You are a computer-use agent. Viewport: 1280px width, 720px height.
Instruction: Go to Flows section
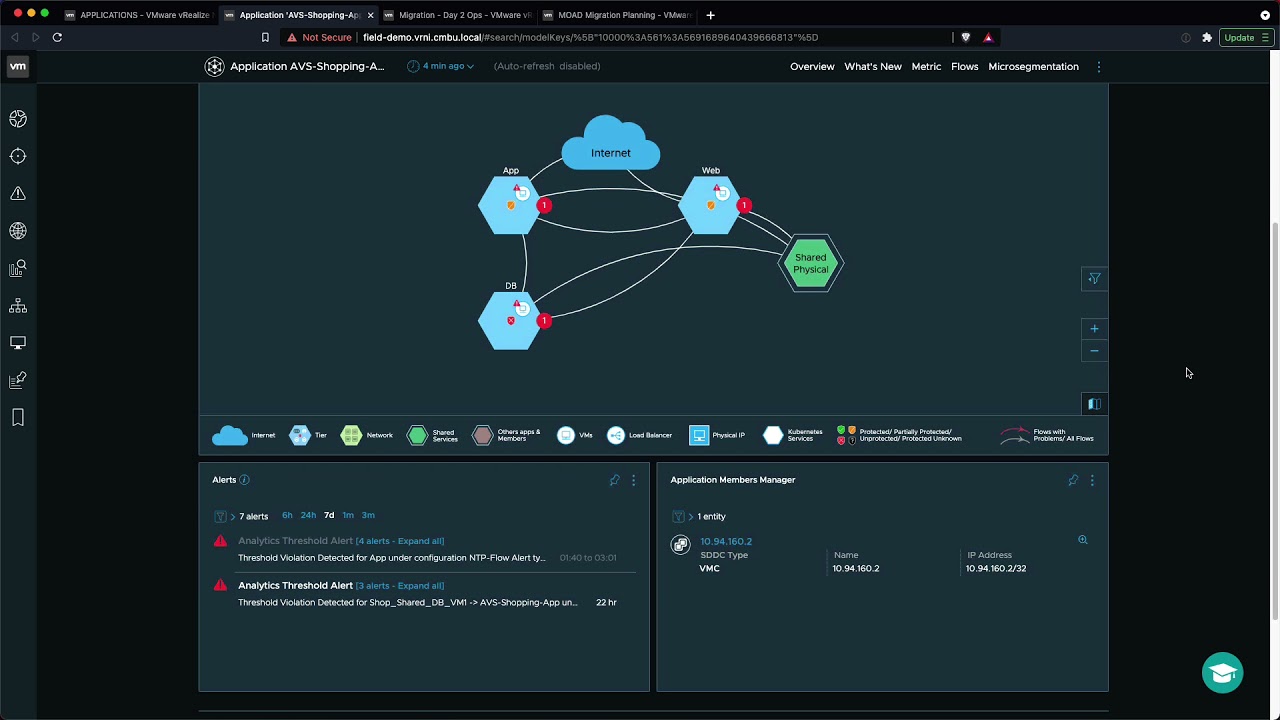965,67
